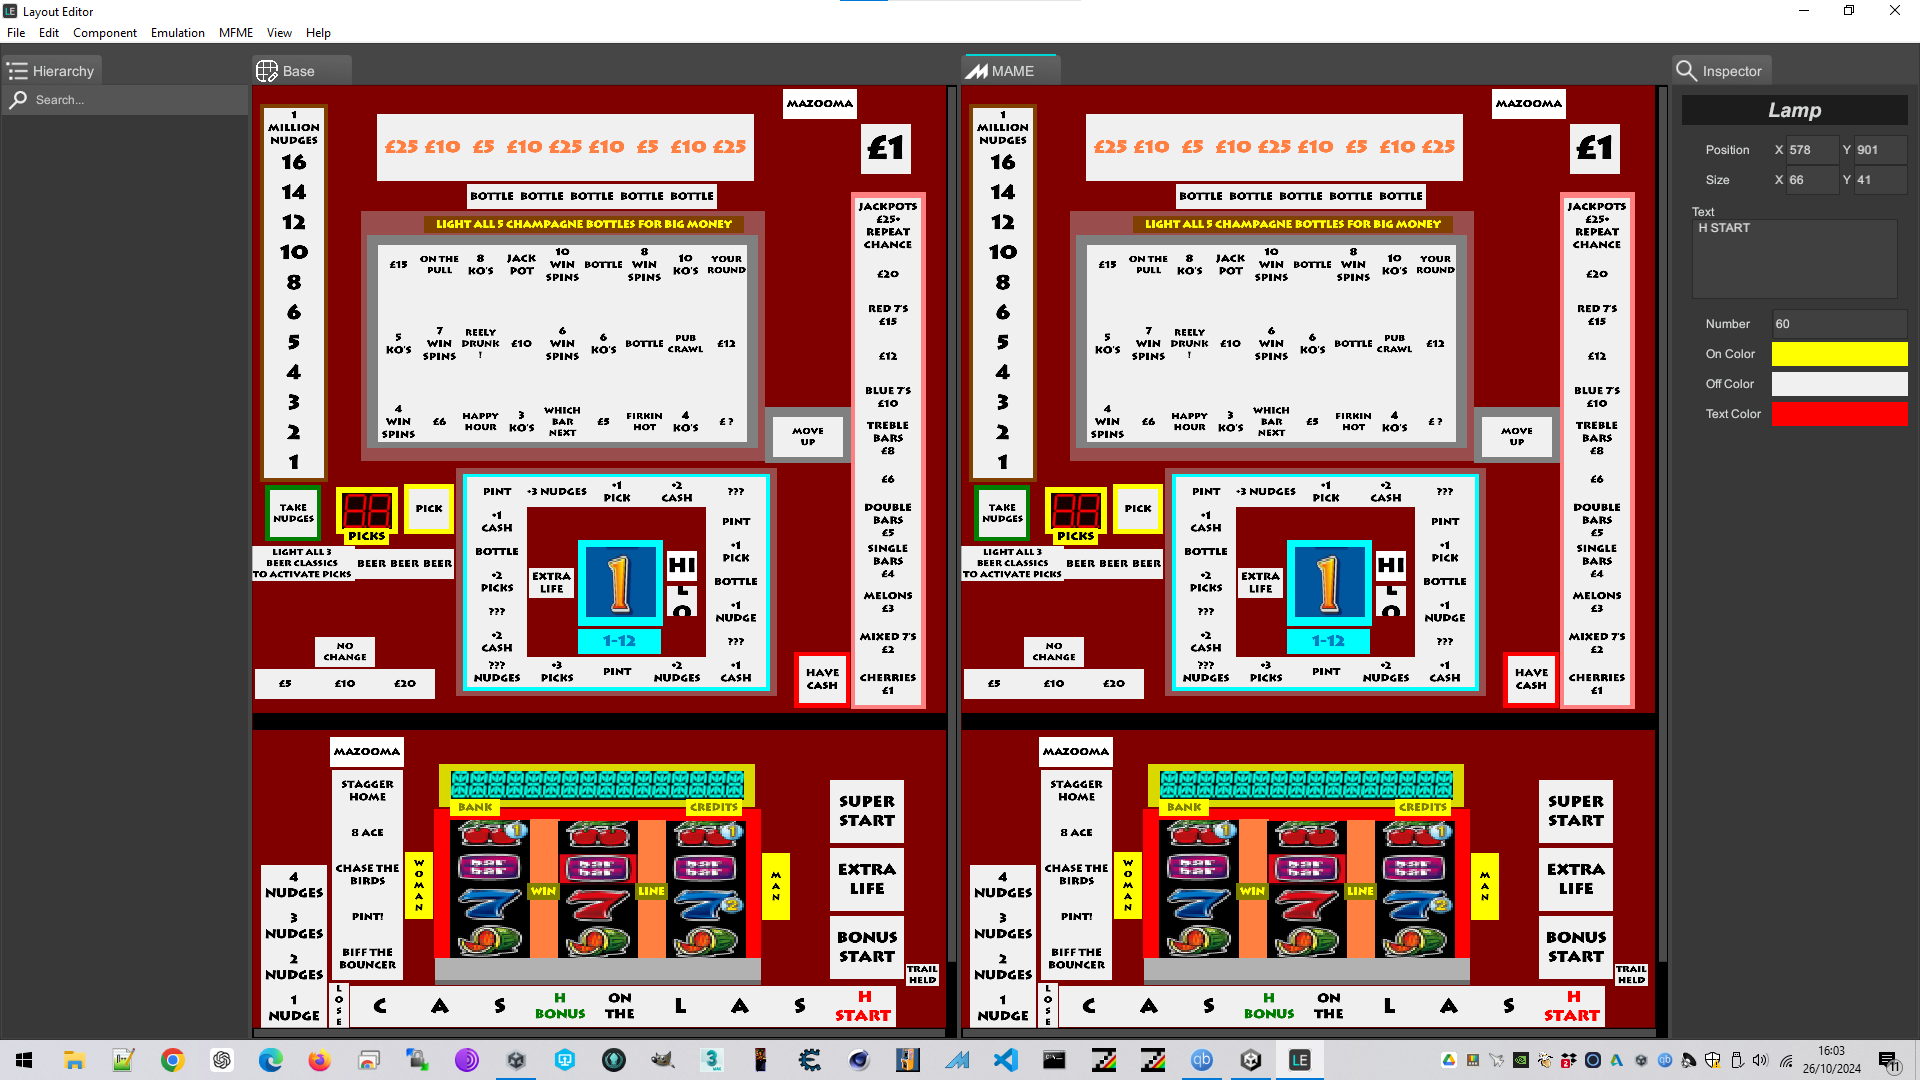Launch Microsoft Edge from taskbar

(271, 1060)
